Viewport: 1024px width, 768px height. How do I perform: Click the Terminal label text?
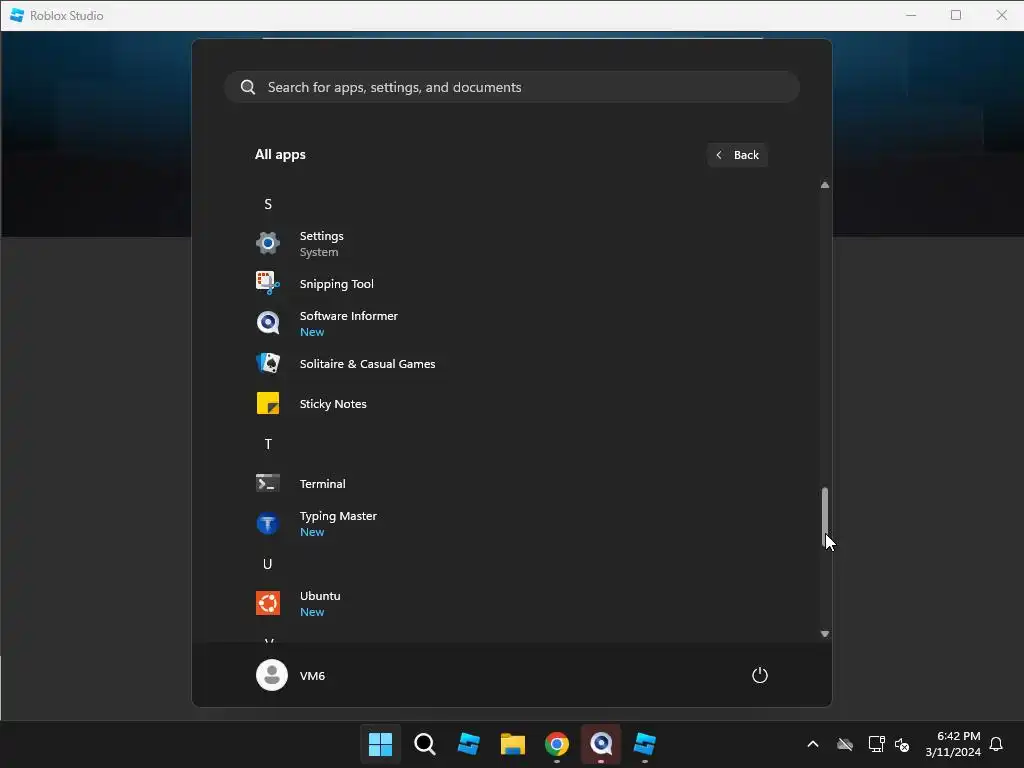coord(323,484)
